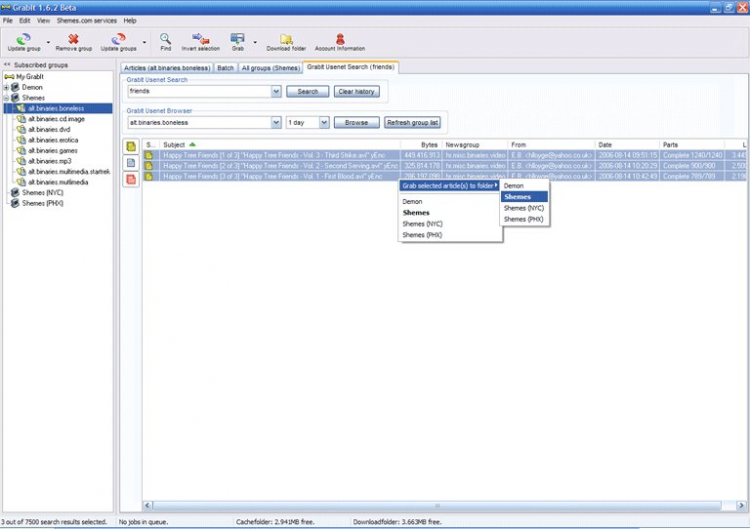Open Update group dropdown arrow
This screenshot has height=529, width=750.
48,42
